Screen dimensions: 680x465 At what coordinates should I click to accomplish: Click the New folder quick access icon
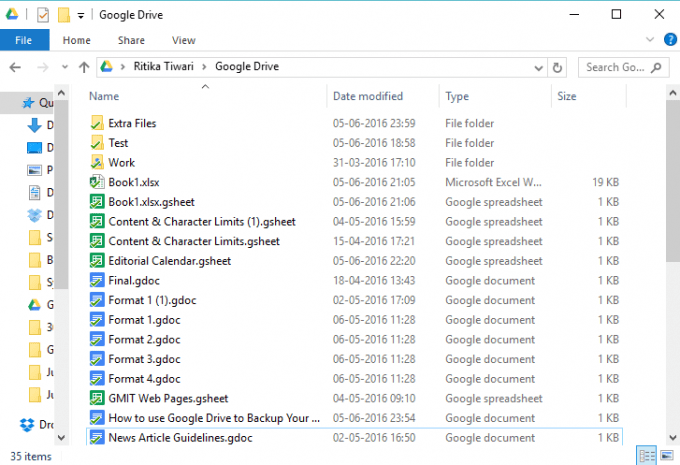coord(64,15)
